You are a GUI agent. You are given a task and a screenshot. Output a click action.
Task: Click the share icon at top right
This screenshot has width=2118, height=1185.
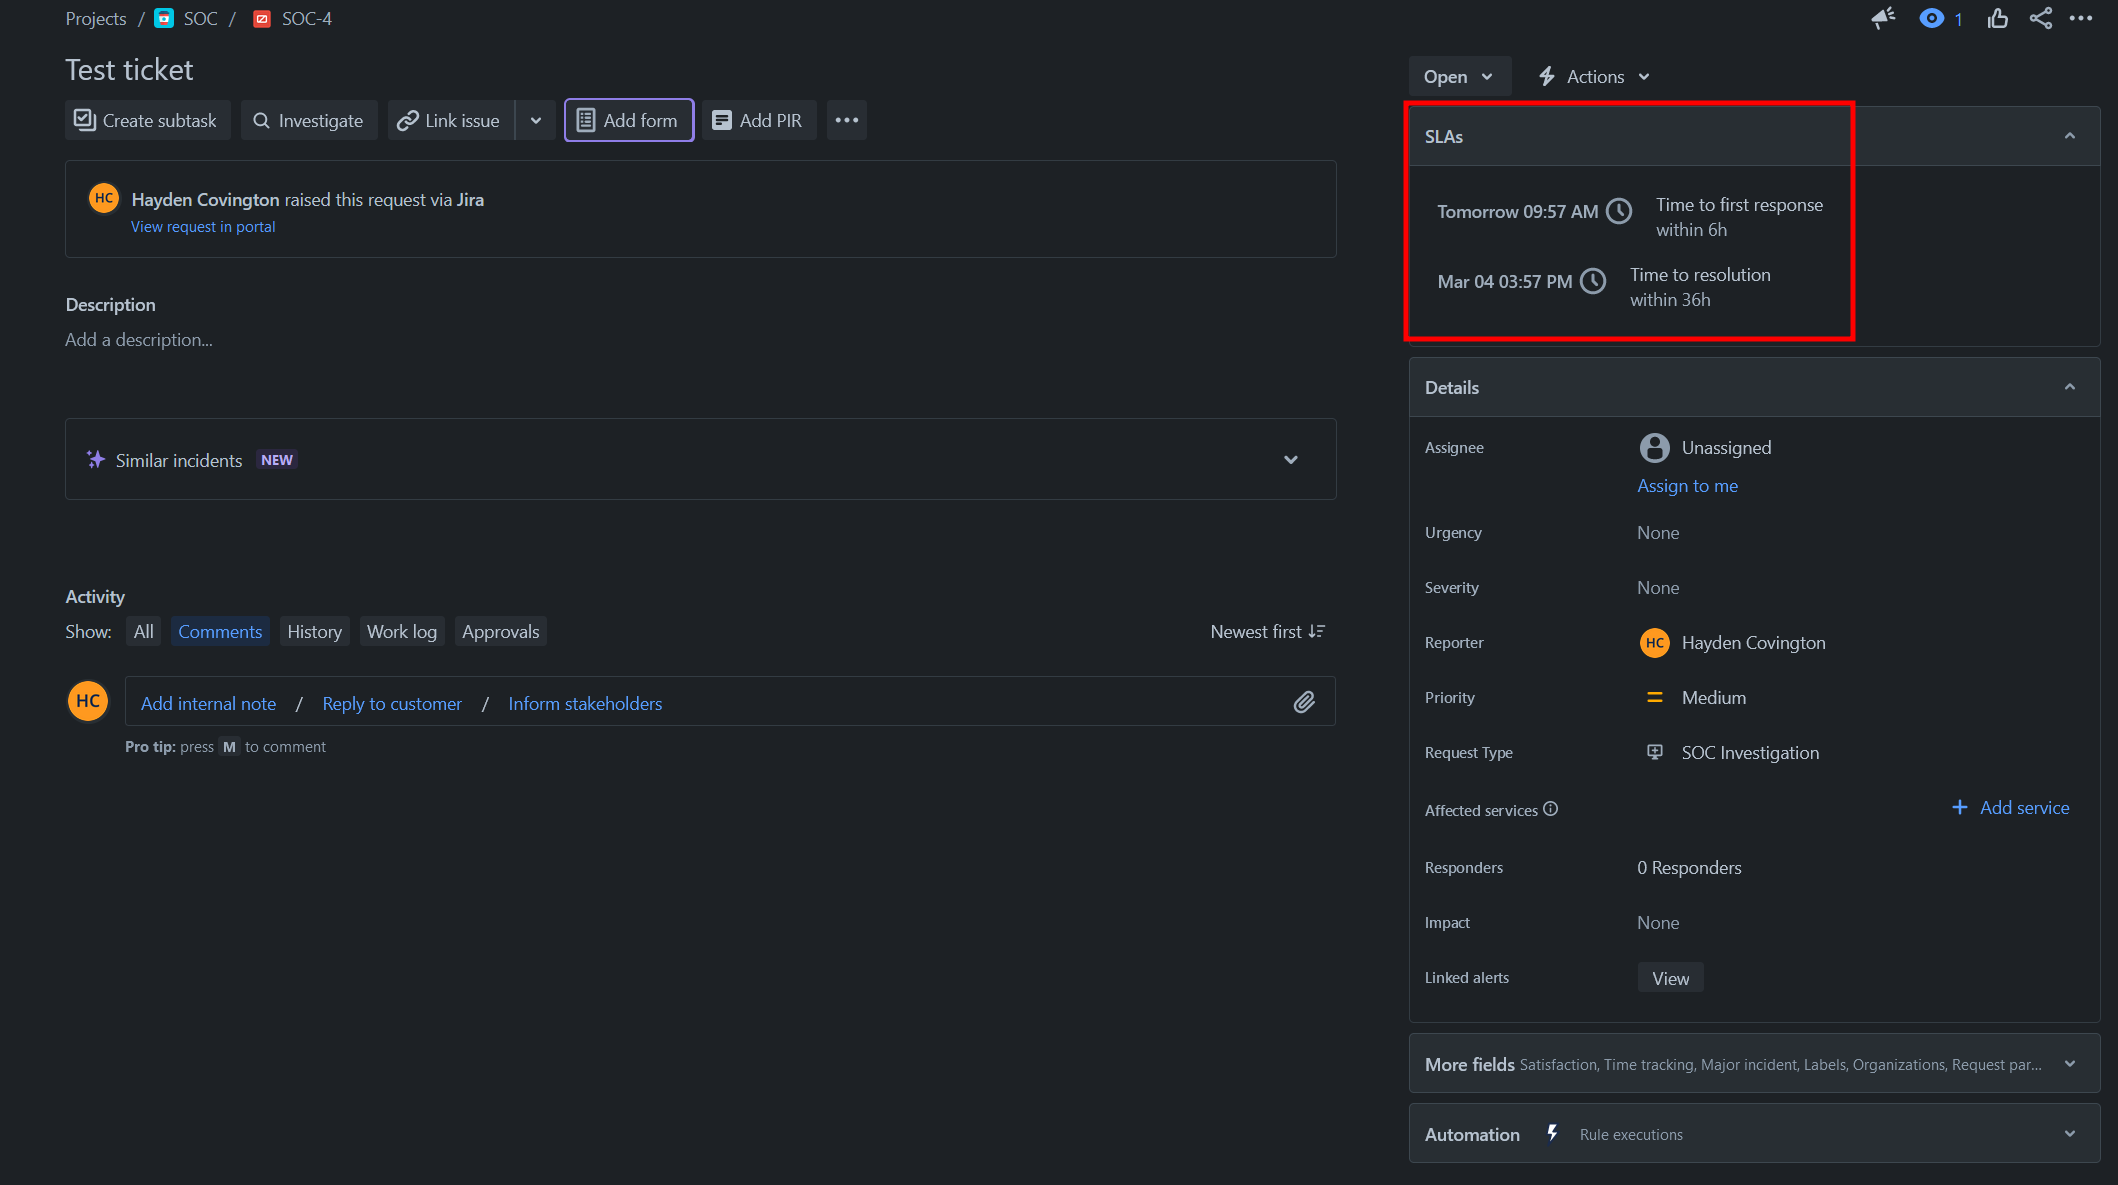pos(2040,18)
